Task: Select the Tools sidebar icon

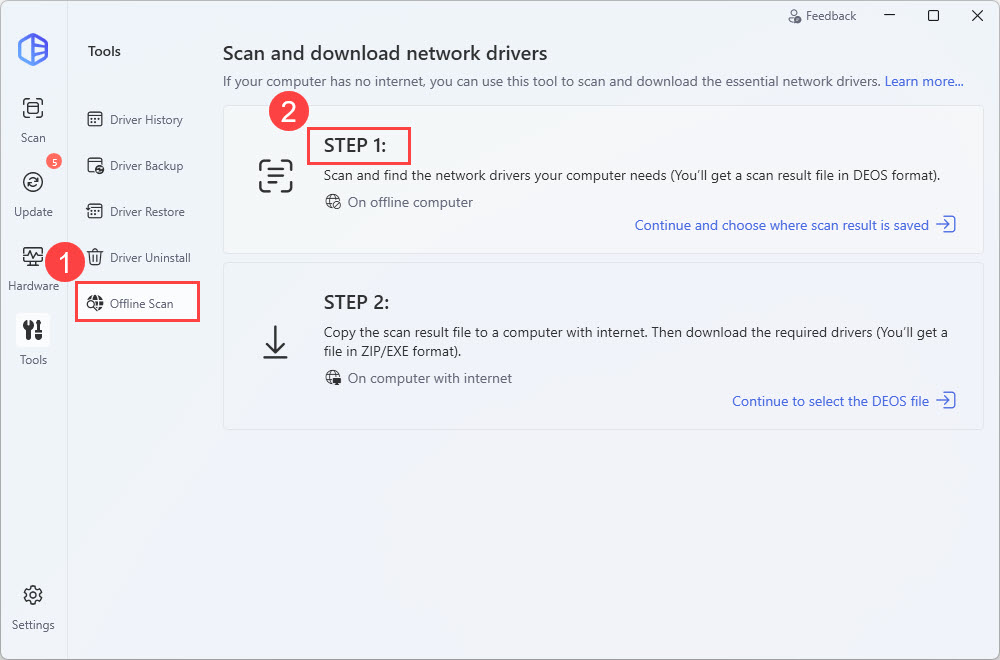Action: pyautogui.click(x=33, y=340)
